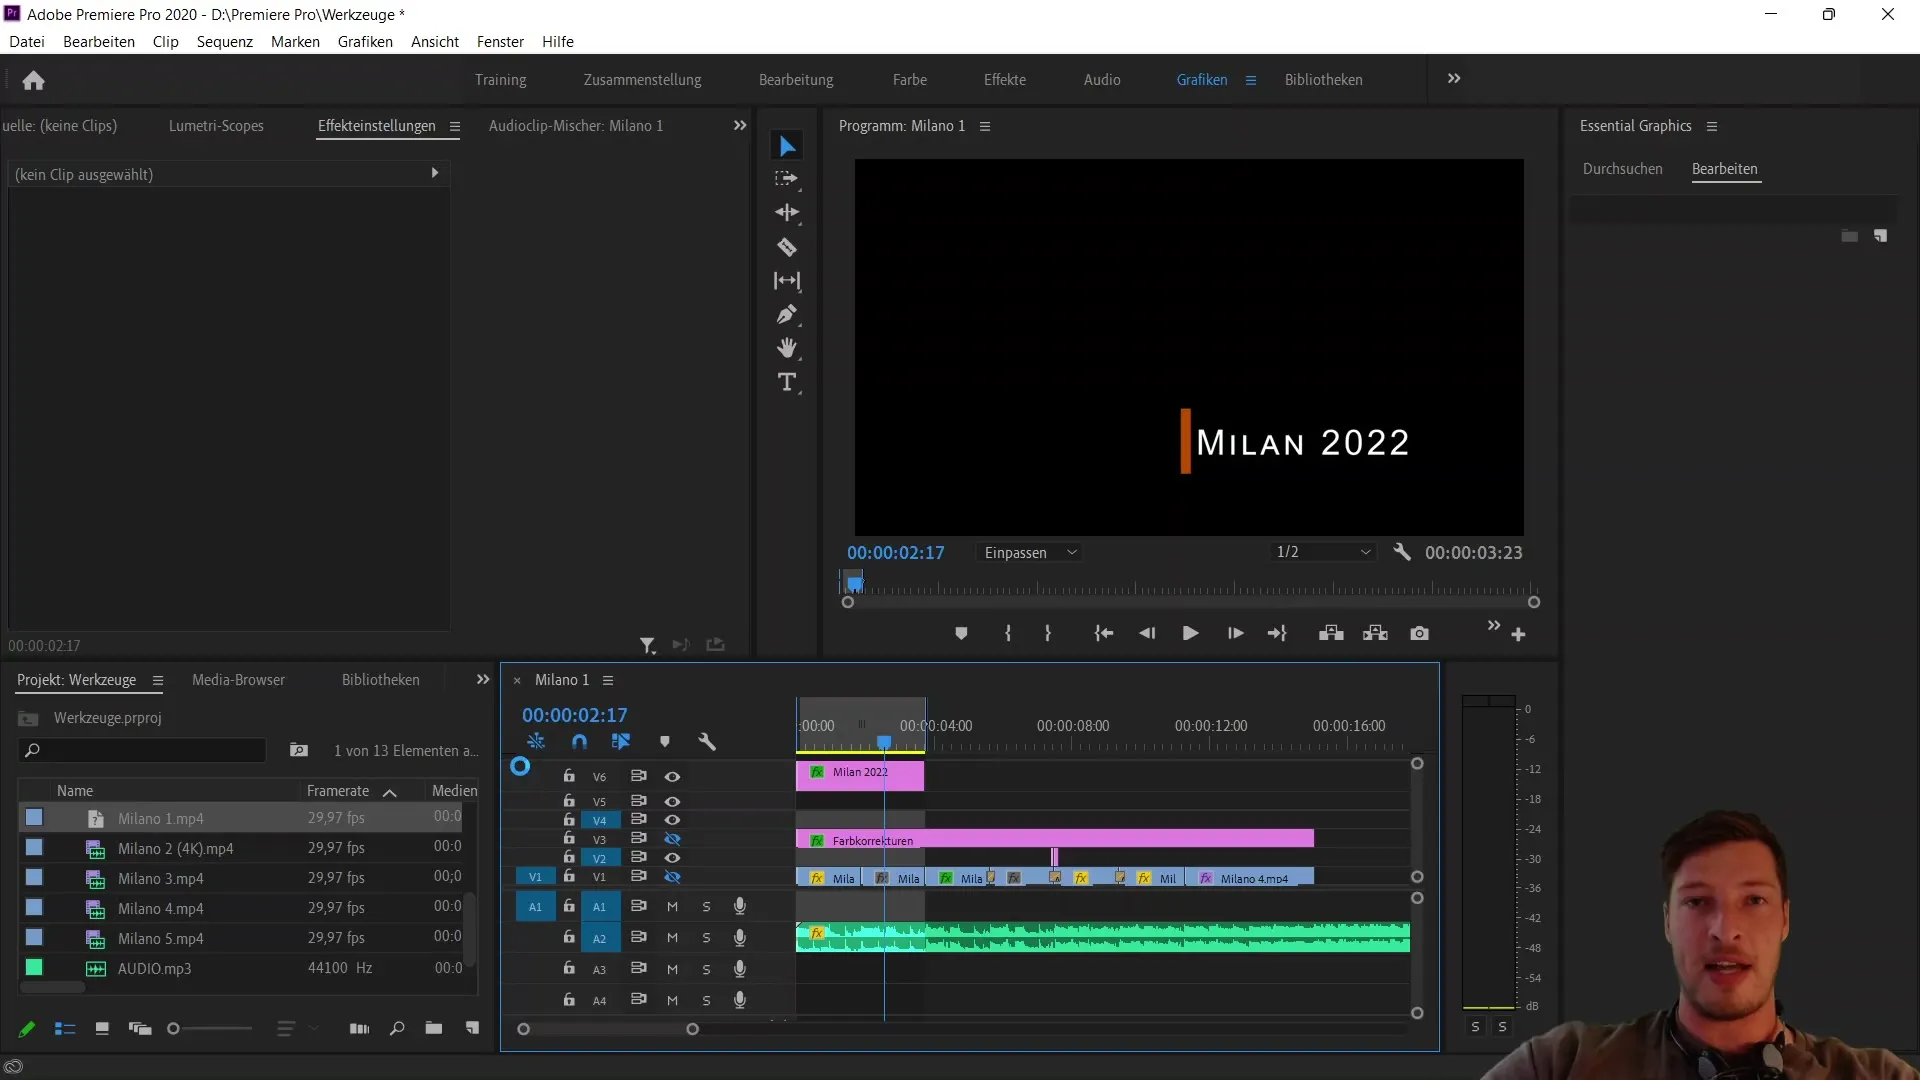Expand project panel tab overflow
The image size is (1920, 1080).
tap(483, 680)
